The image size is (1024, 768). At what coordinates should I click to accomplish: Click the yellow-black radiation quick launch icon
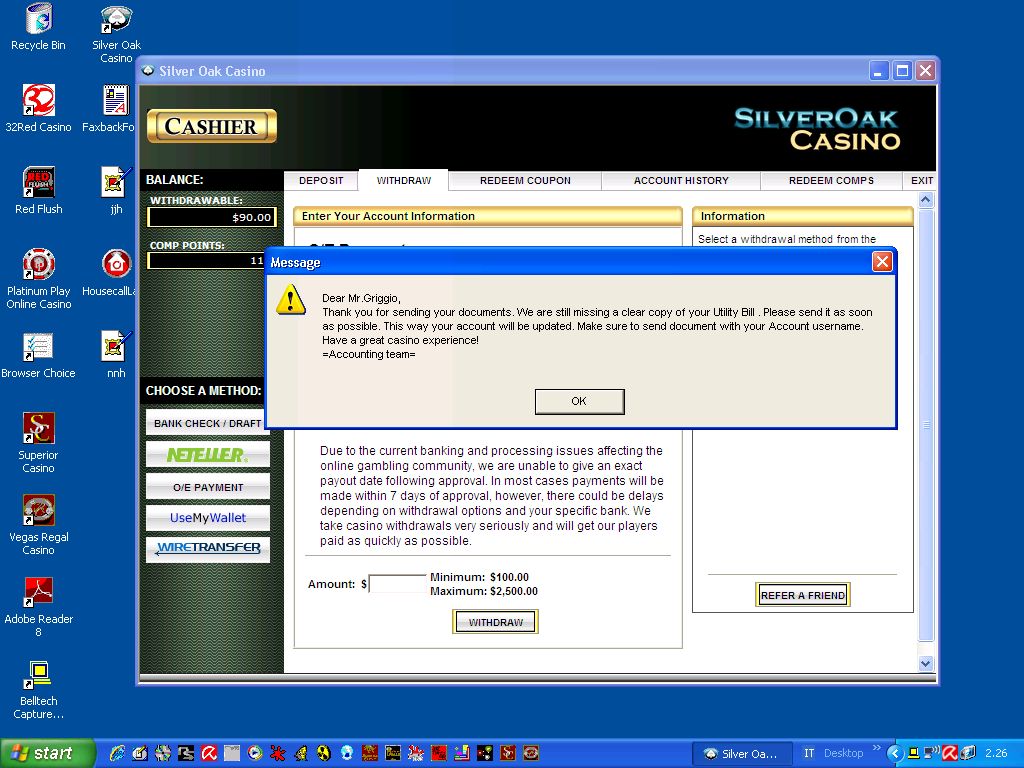click(x=324, y=753)
